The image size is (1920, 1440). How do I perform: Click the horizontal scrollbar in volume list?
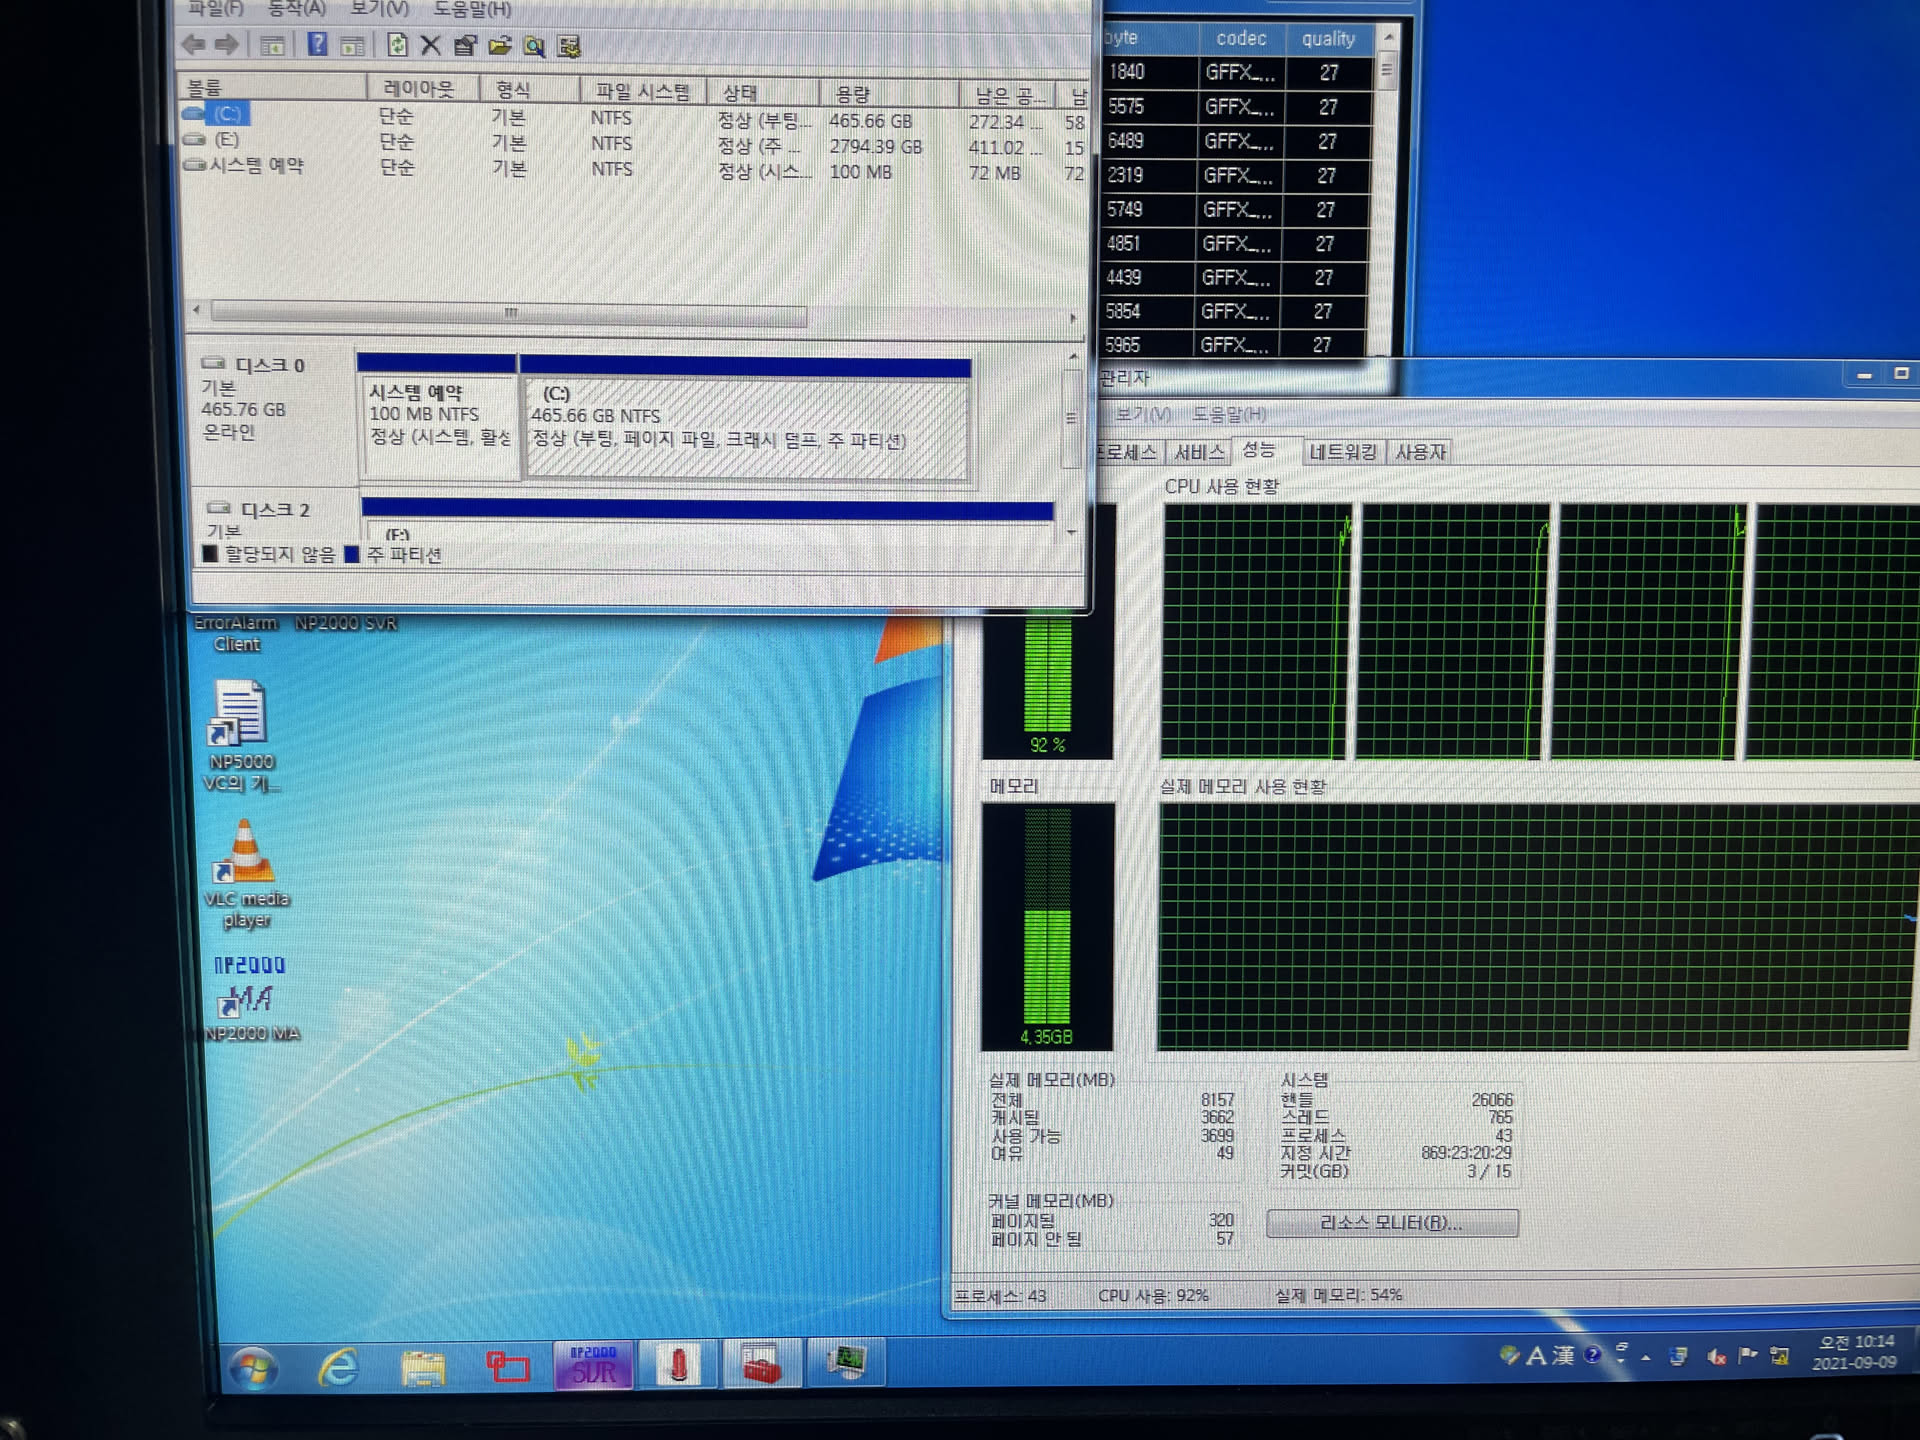510,313
